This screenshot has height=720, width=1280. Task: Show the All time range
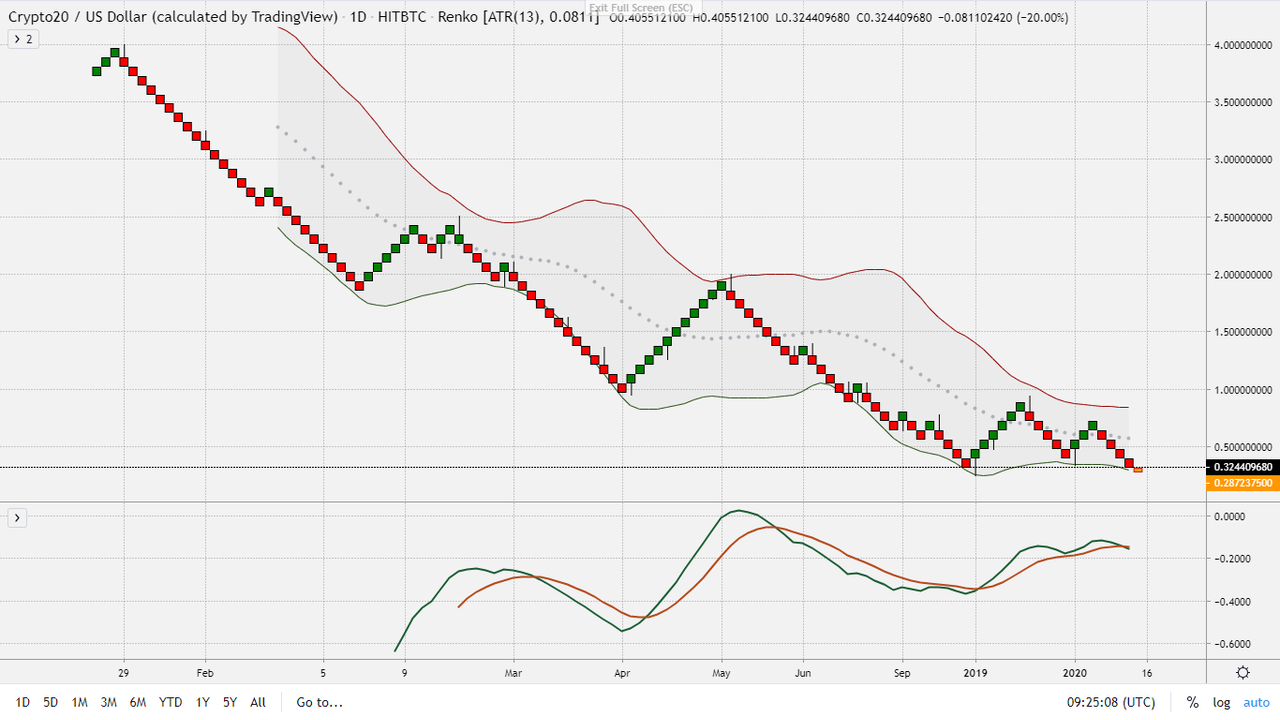coord(258,702)
